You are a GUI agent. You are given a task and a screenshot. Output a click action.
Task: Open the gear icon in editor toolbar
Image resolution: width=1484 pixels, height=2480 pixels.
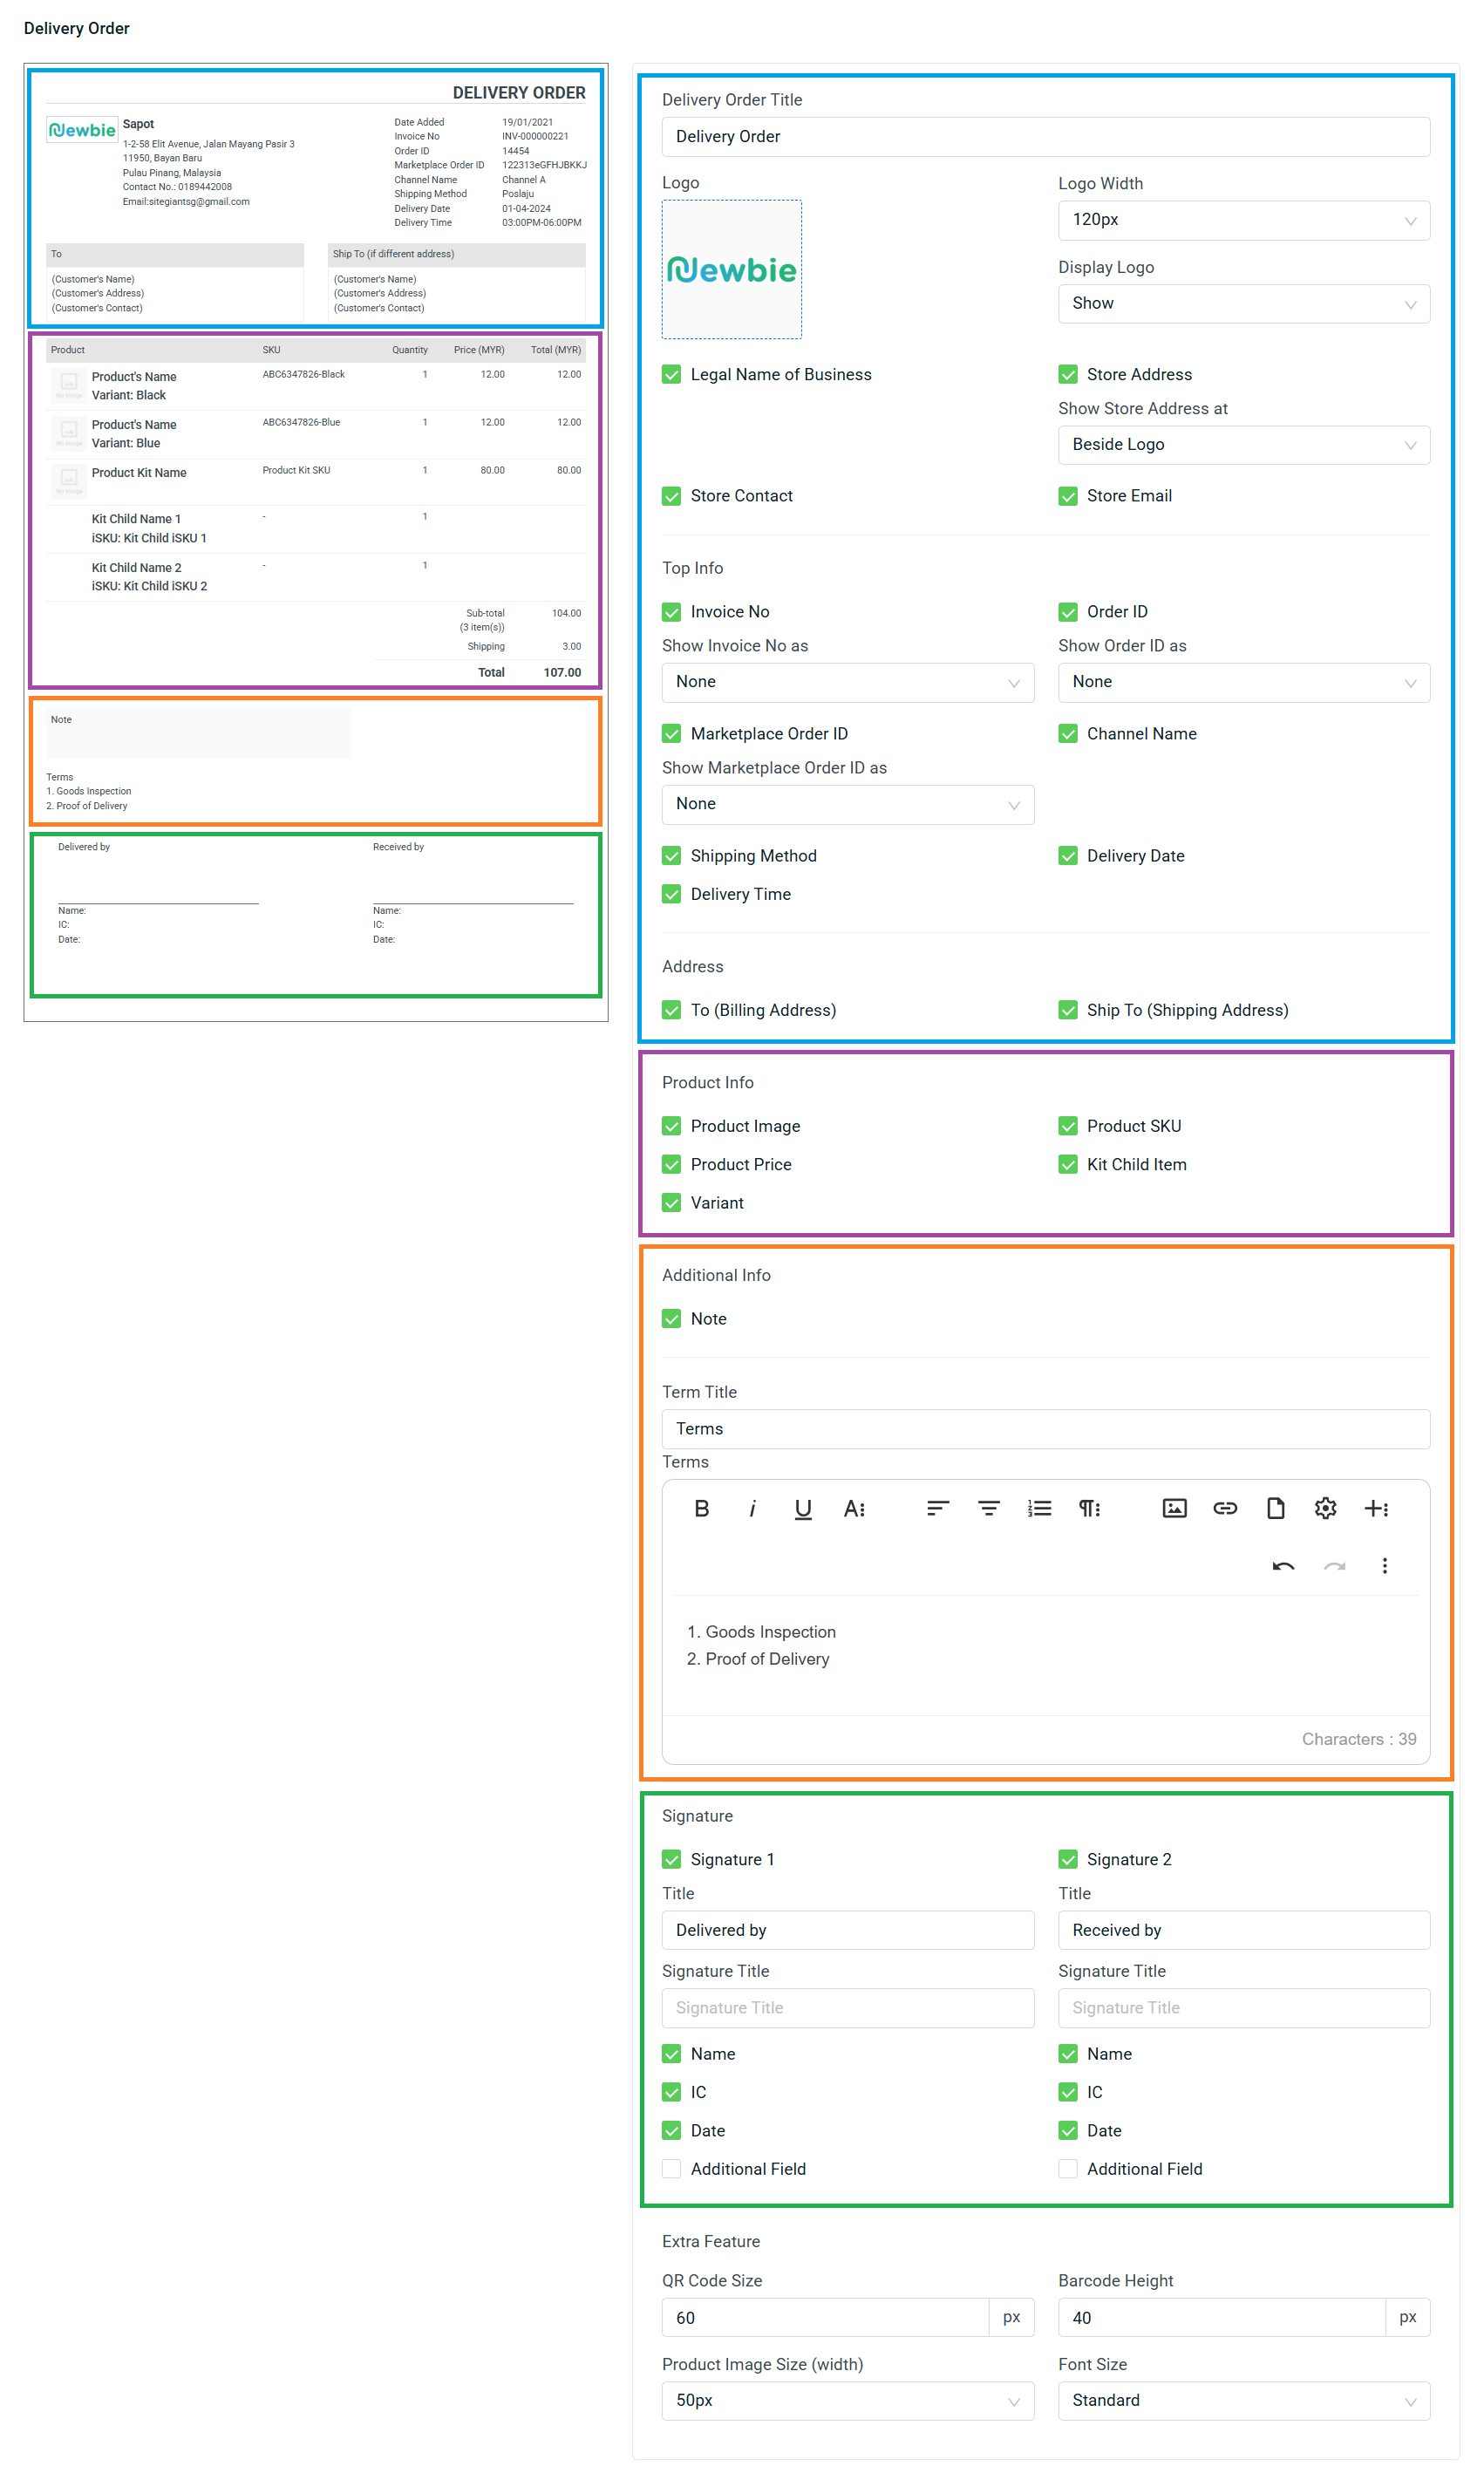(x=1325, y=1508)
